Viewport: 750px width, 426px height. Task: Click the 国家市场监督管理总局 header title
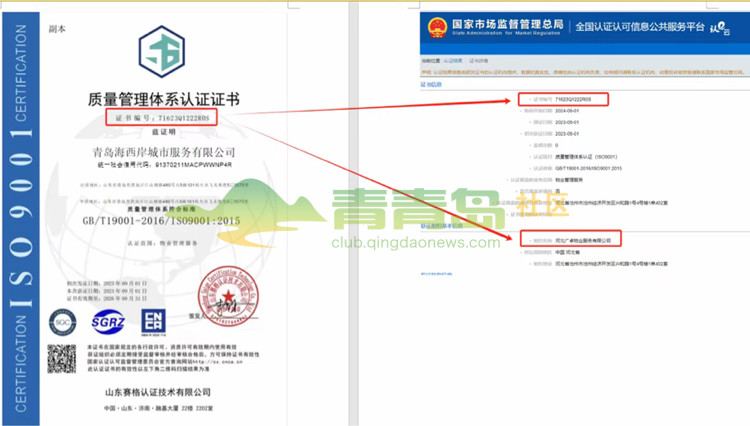point(507,24)
